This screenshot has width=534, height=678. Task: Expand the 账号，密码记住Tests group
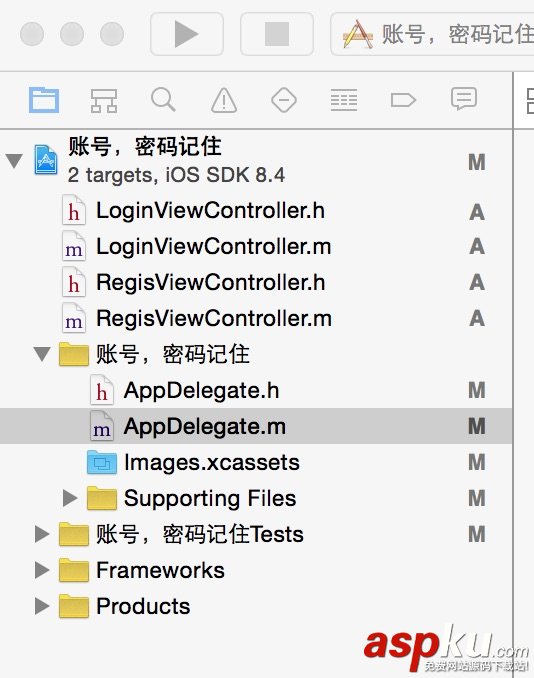[42, 534]
